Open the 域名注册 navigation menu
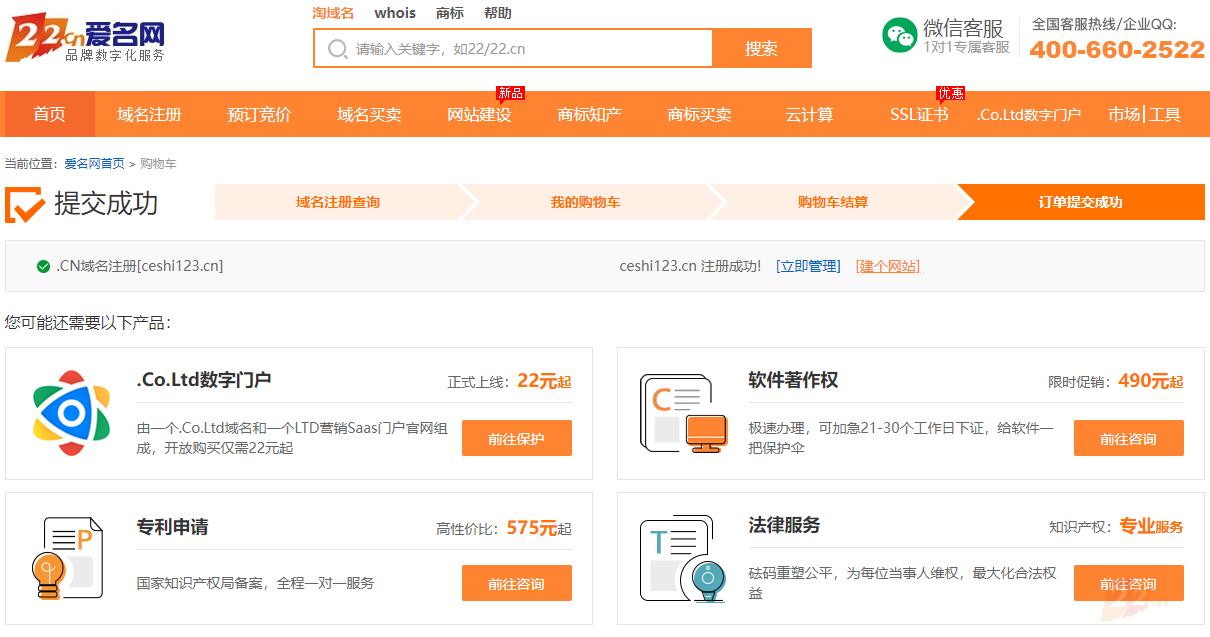 tap(149, 114)
